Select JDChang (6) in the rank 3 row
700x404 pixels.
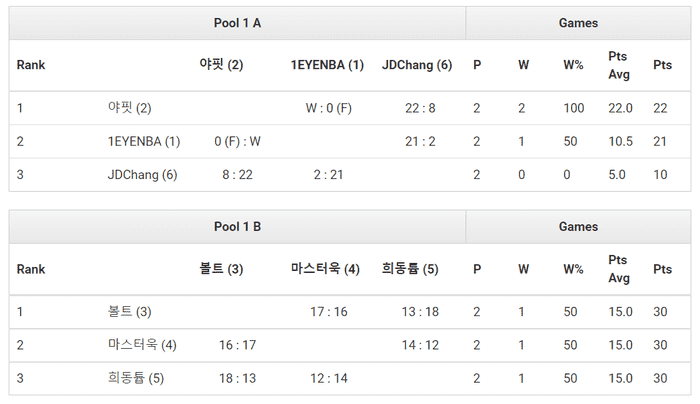coord(142,175)
